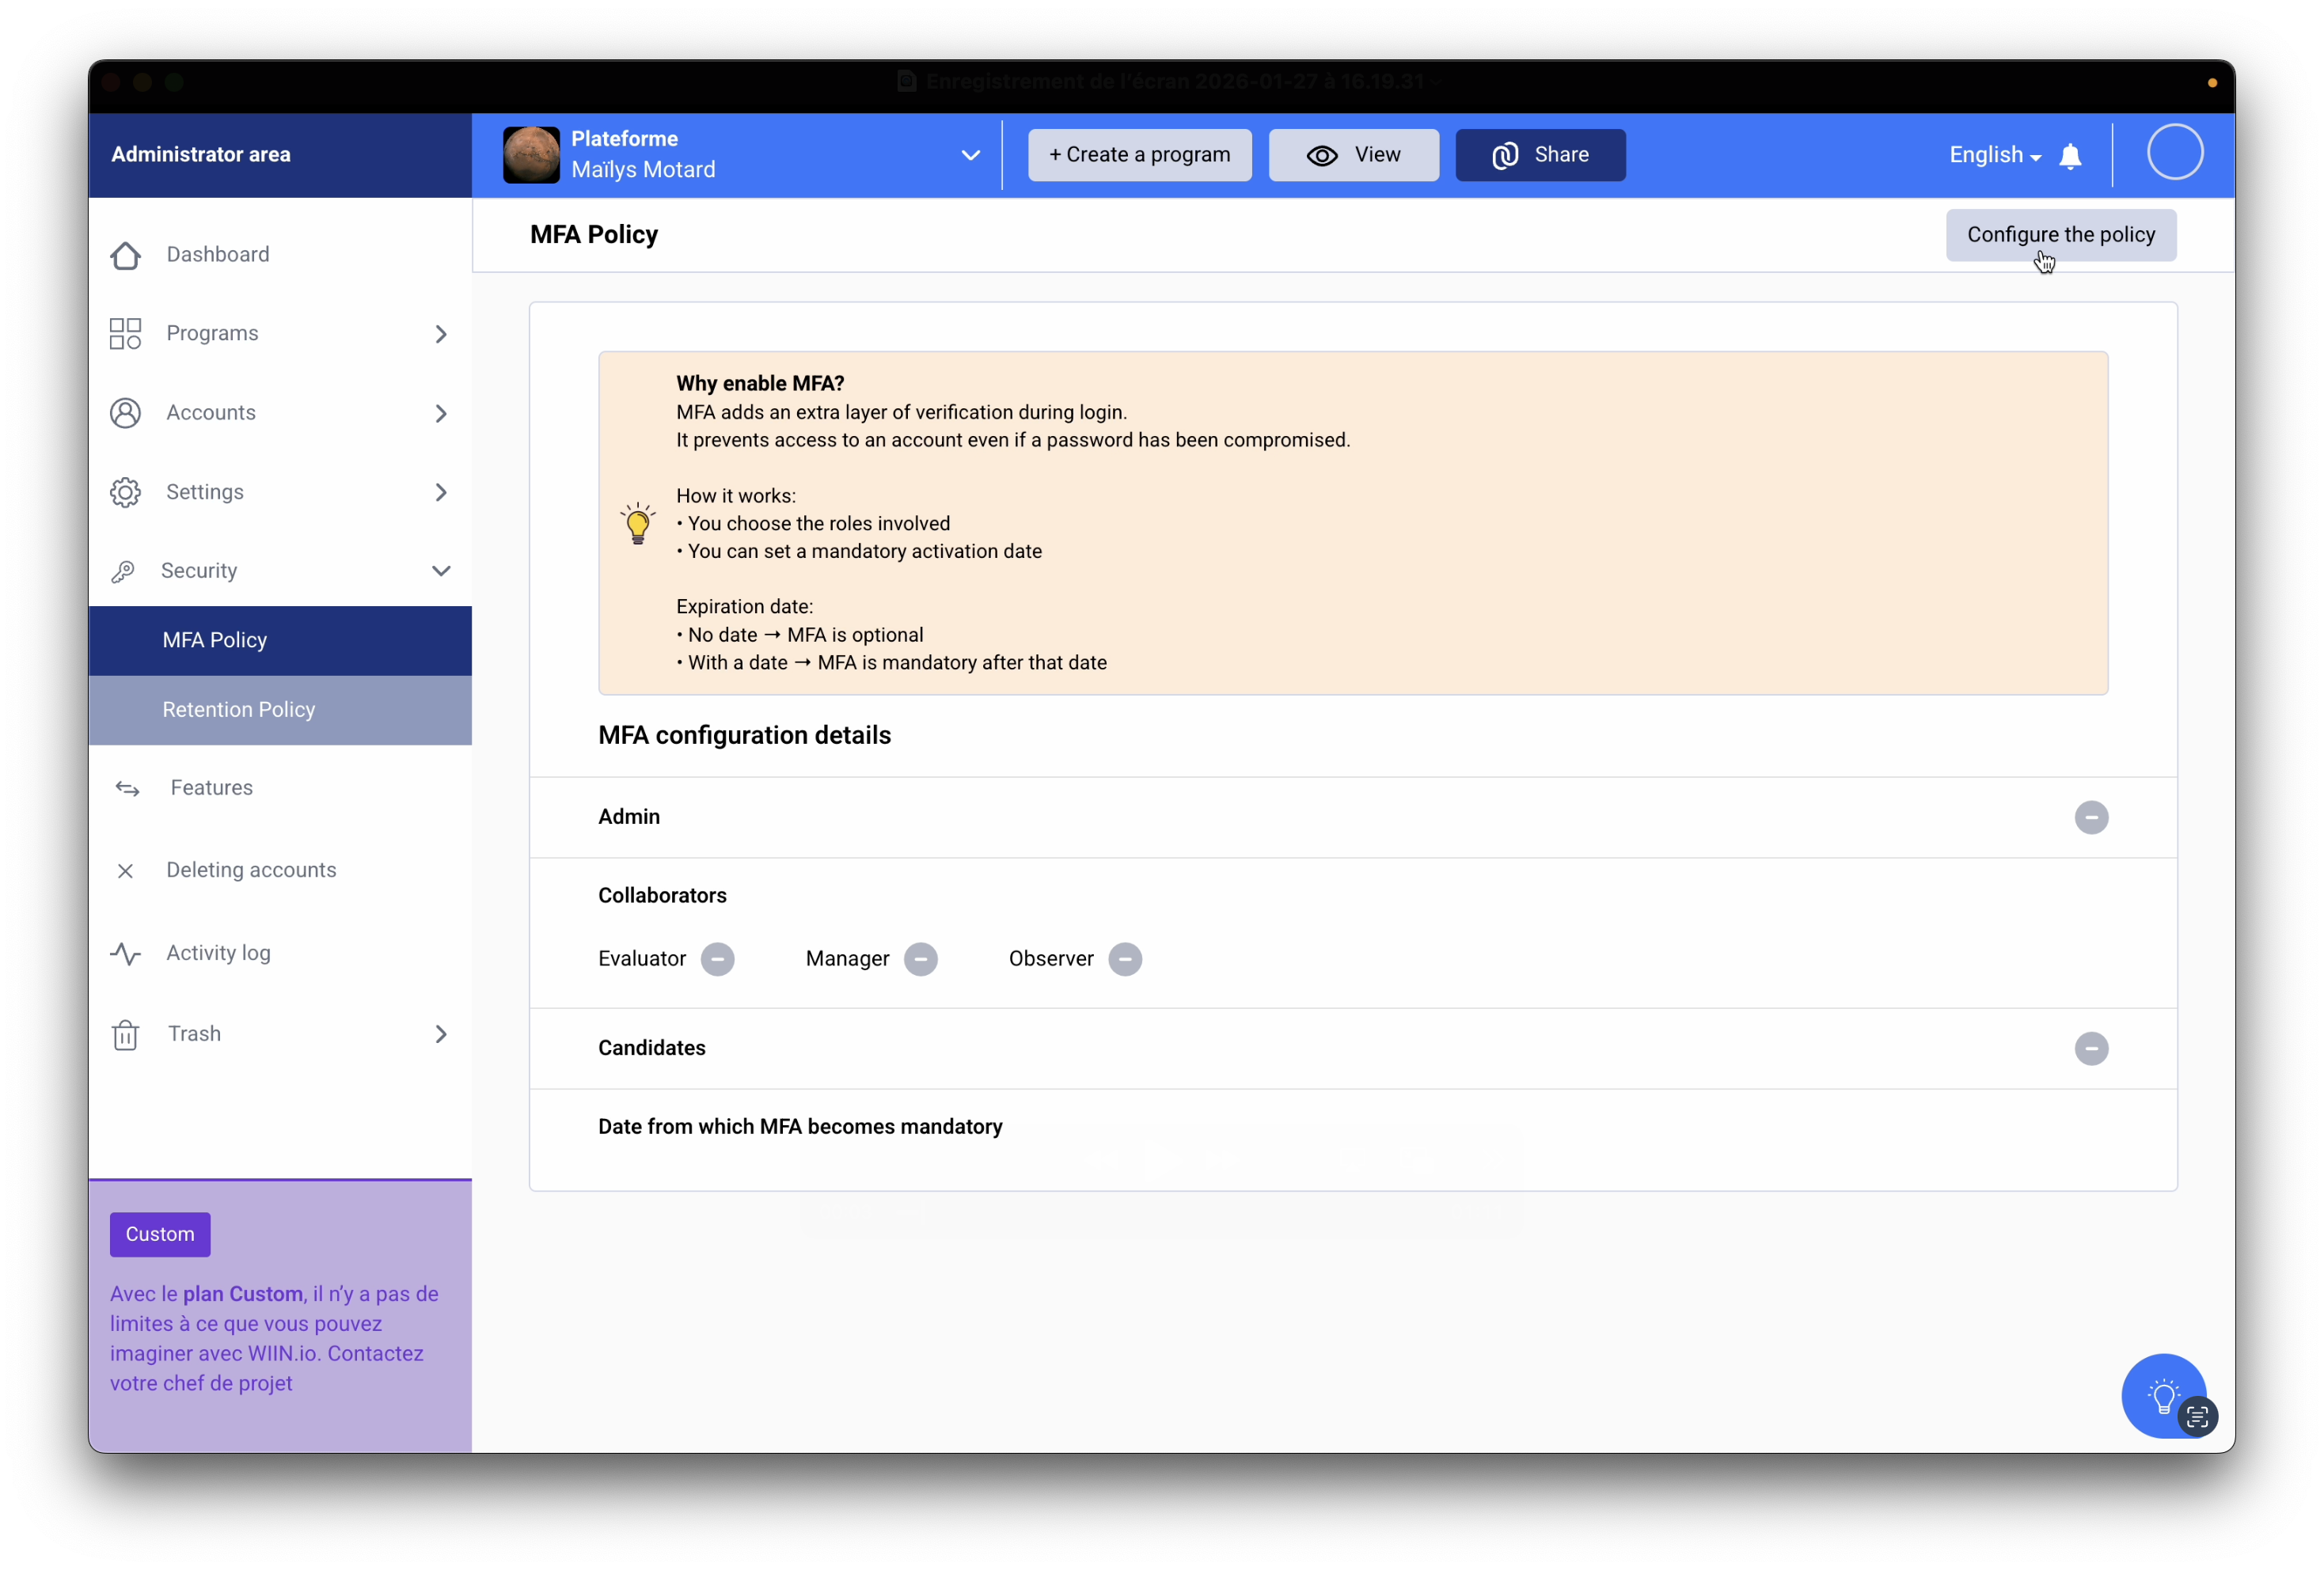Click the Activity log pulse icon
The height and width of the screenshot is (1570, 2324).
125,954
